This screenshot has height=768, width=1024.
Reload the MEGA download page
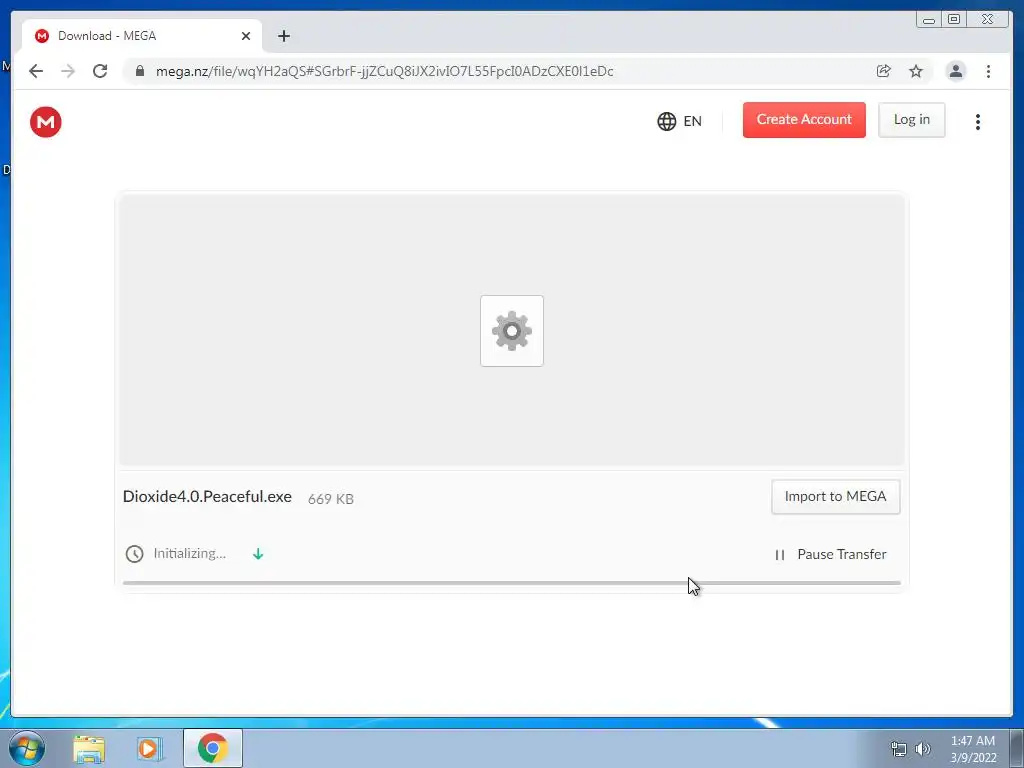(x=100, y=71)
